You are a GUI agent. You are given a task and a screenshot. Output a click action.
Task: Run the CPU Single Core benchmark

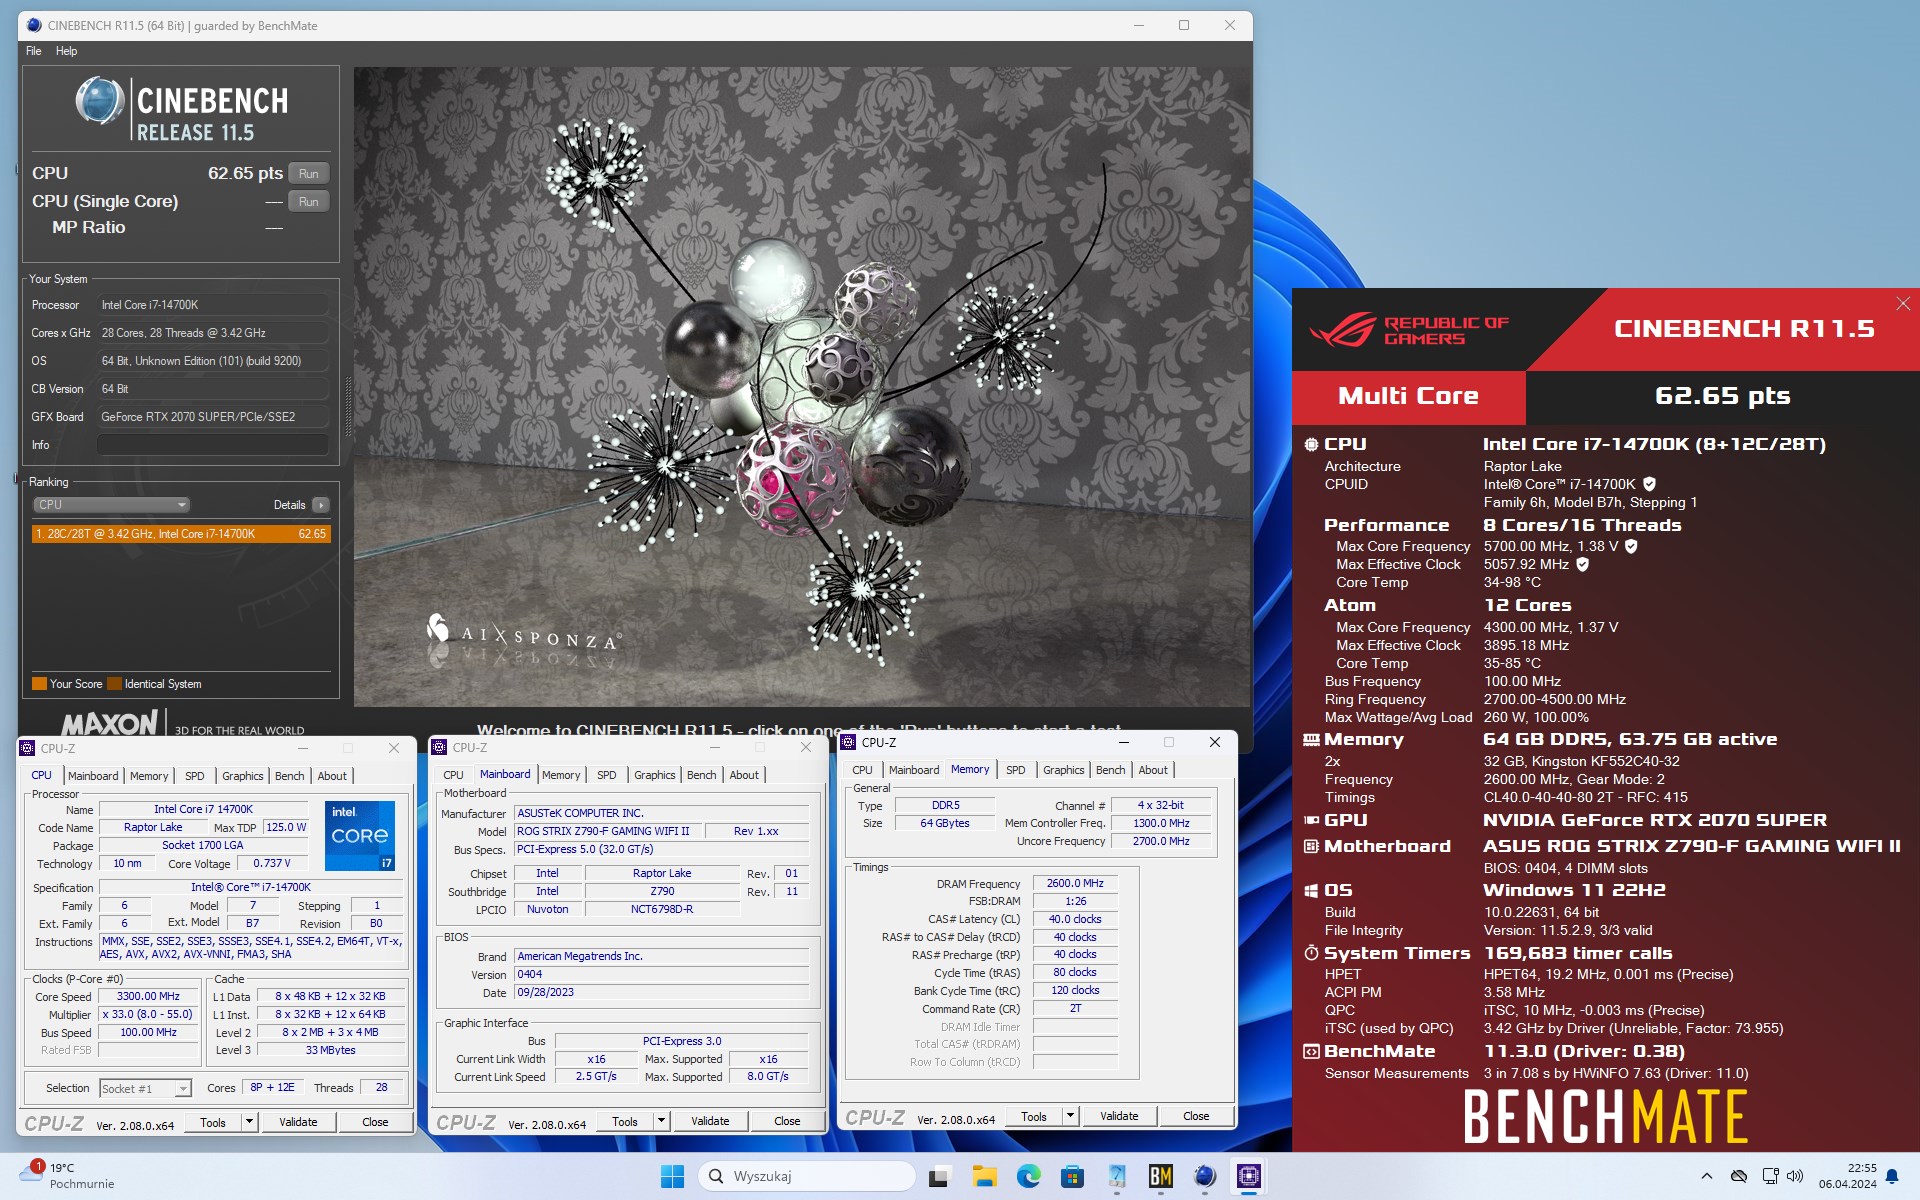tap(309, 202)
